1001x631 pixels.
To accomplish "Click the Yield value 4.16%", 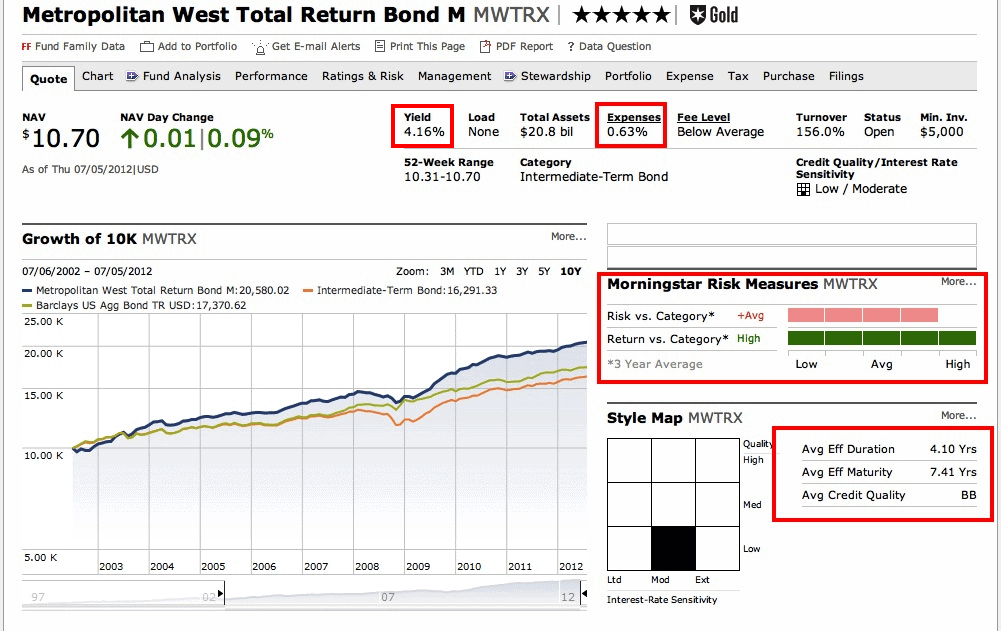I will click(x=424, y=132).
